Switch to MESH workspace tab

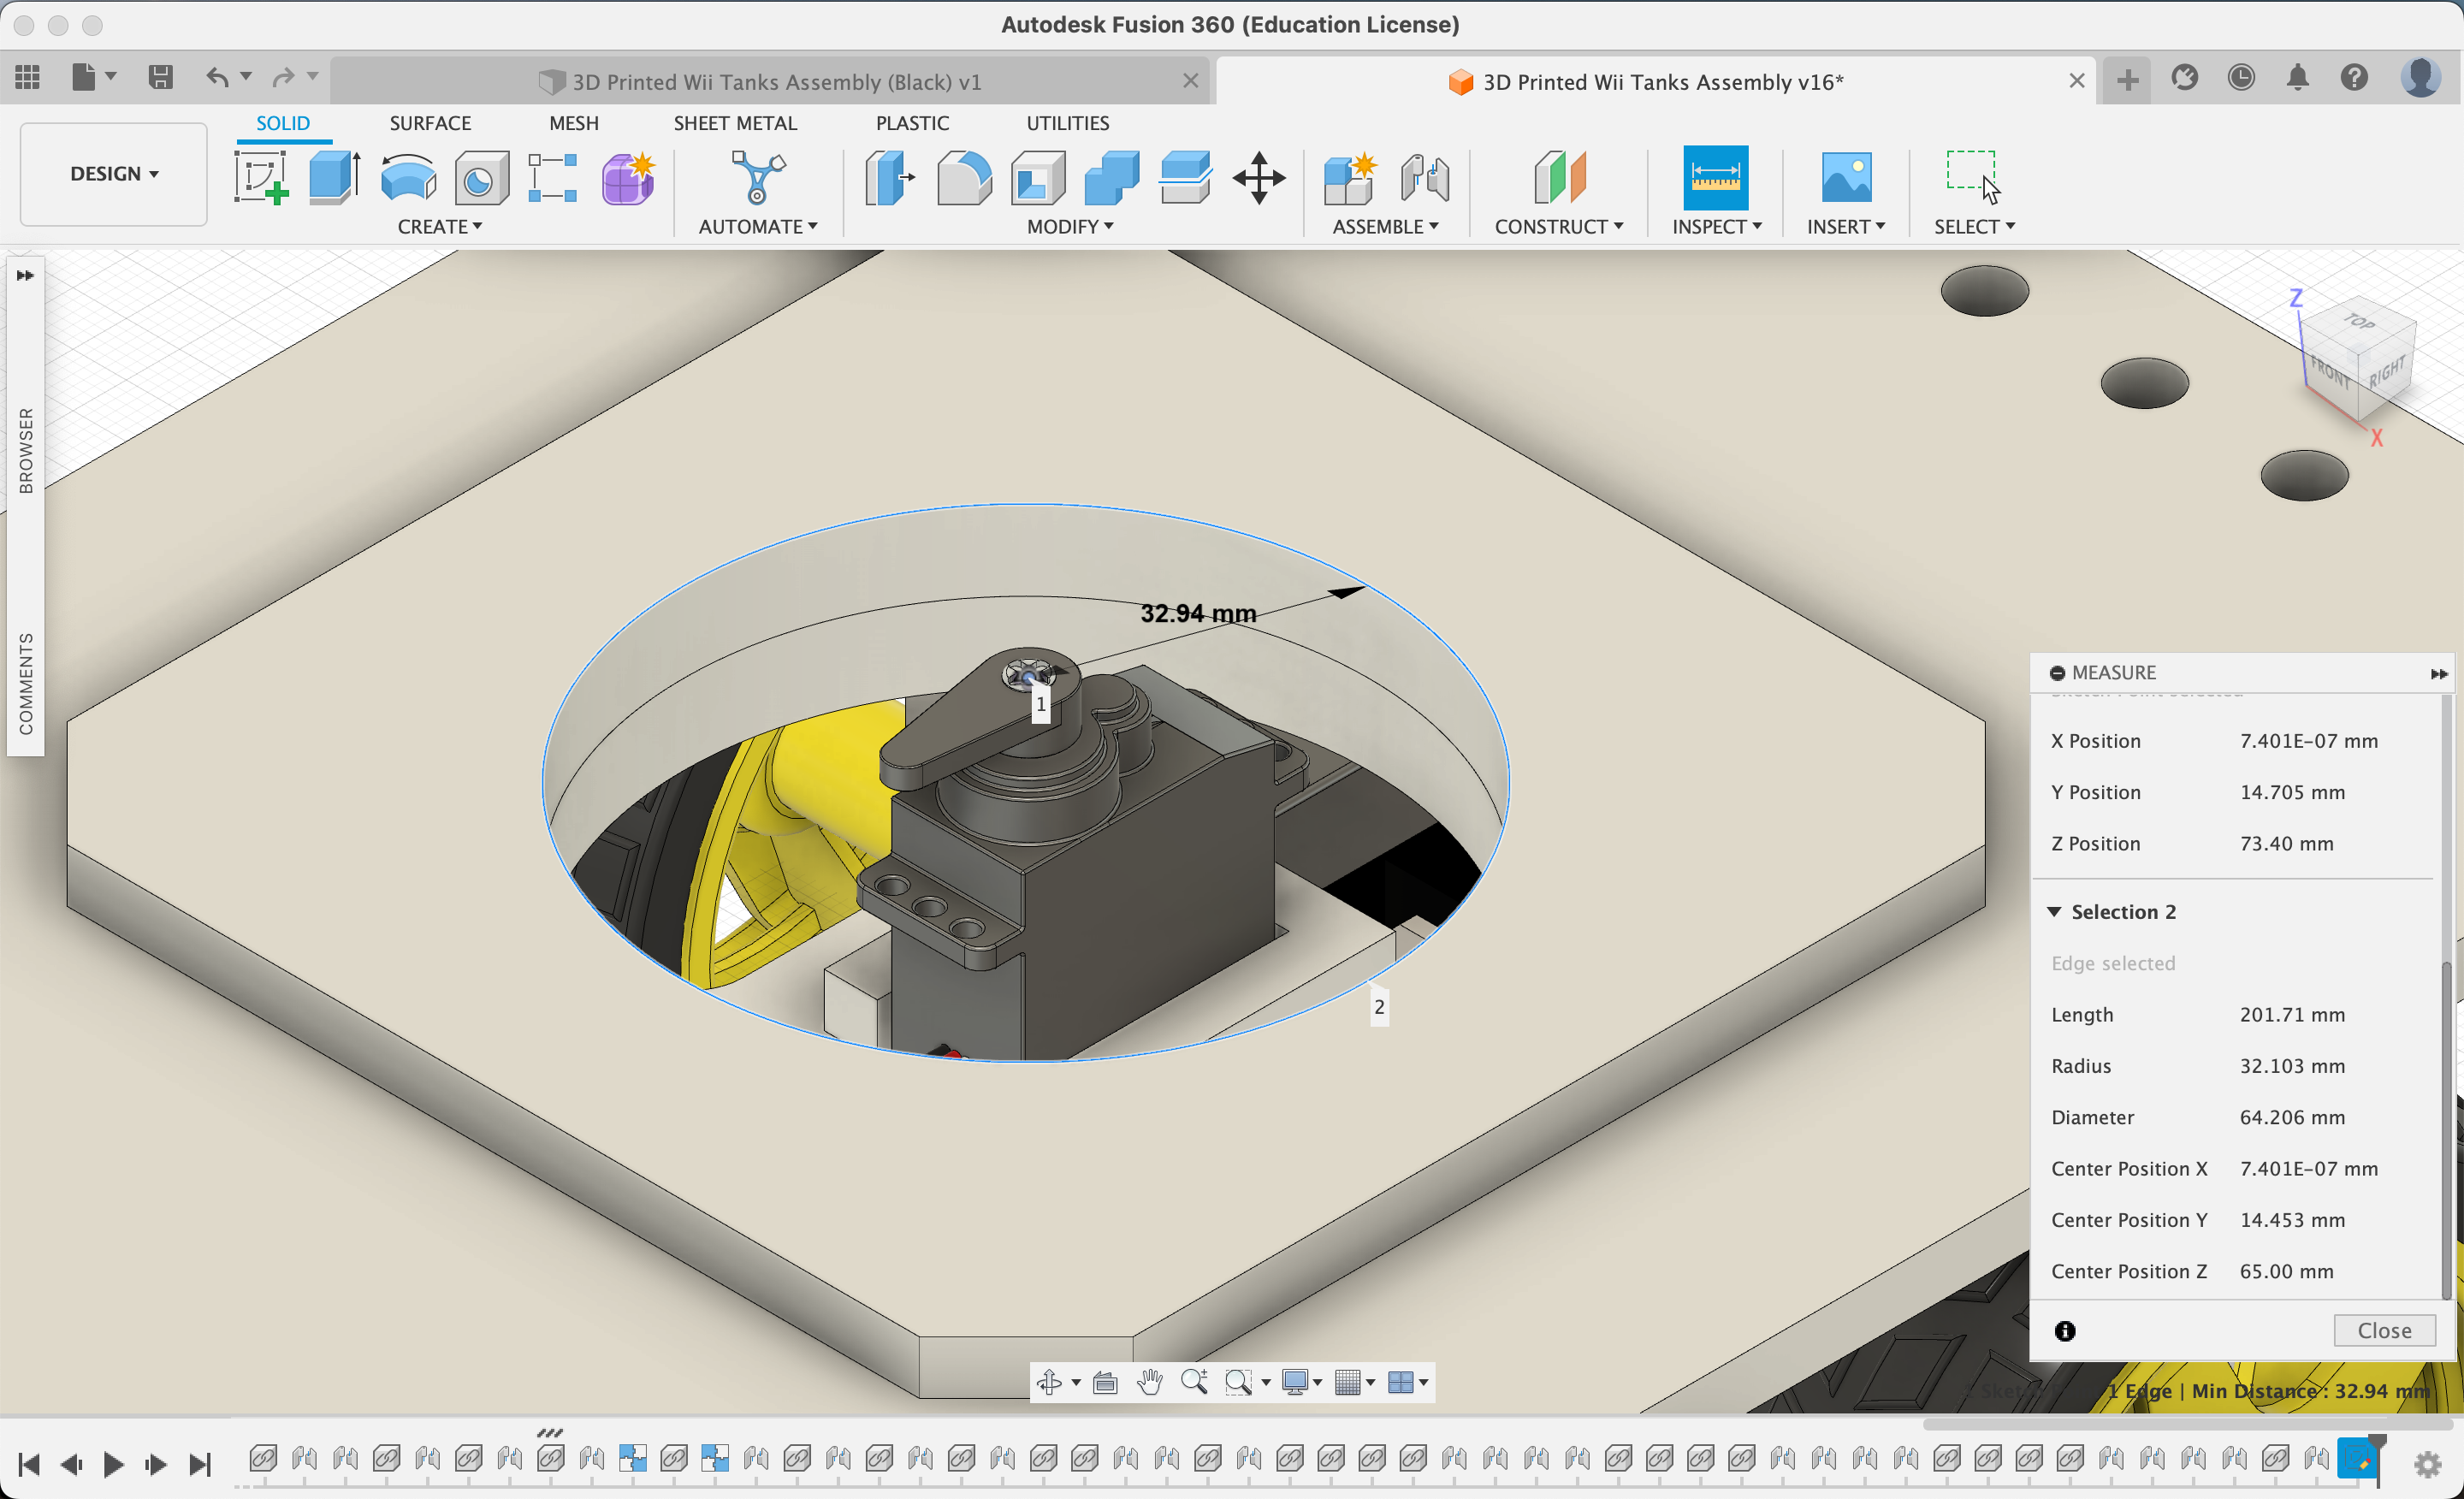(x=571, y=121)
